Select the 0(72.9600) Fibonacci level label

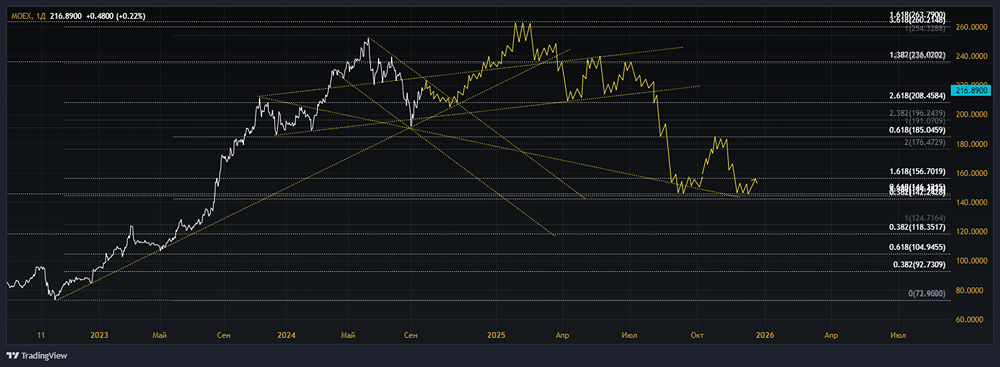[927, 293]
